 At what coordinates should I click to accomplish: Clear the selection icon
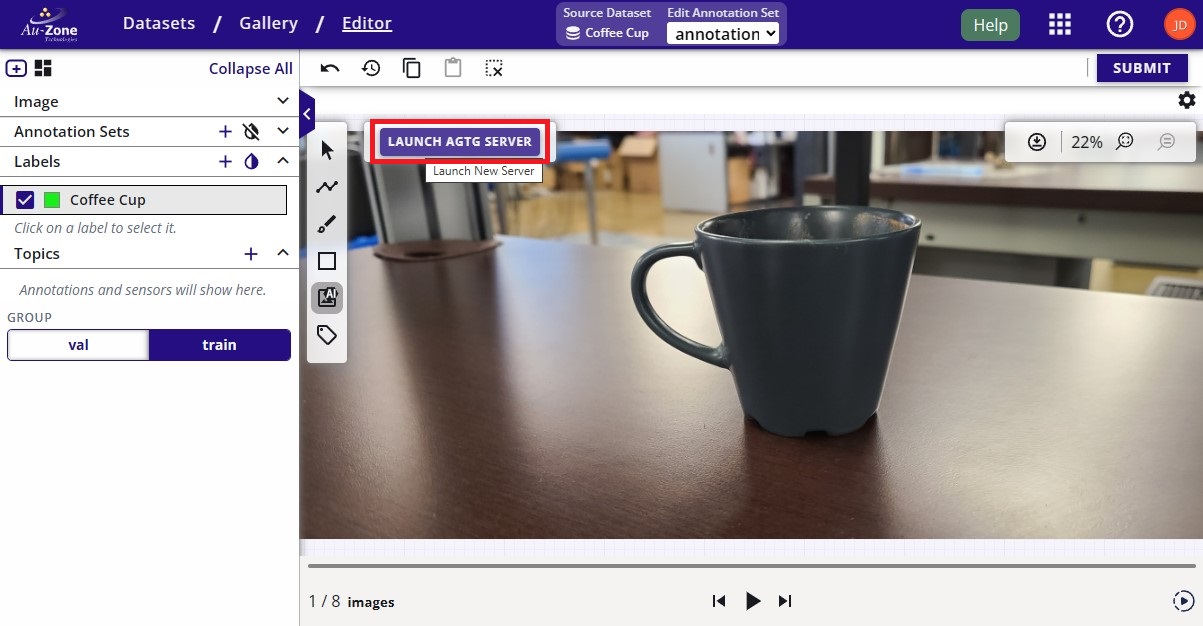[494, 68]
